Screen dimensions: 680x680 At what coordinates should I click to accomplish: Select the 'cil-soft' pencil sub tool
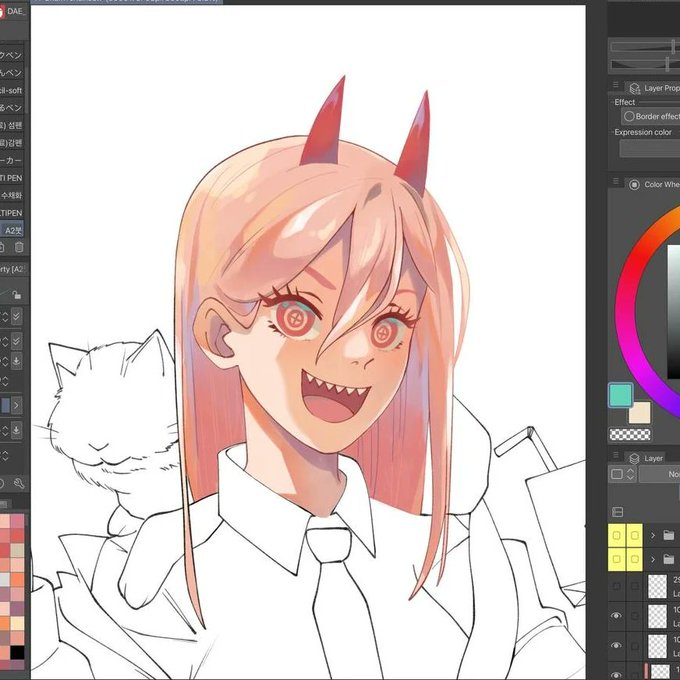[x=12, y=90]
